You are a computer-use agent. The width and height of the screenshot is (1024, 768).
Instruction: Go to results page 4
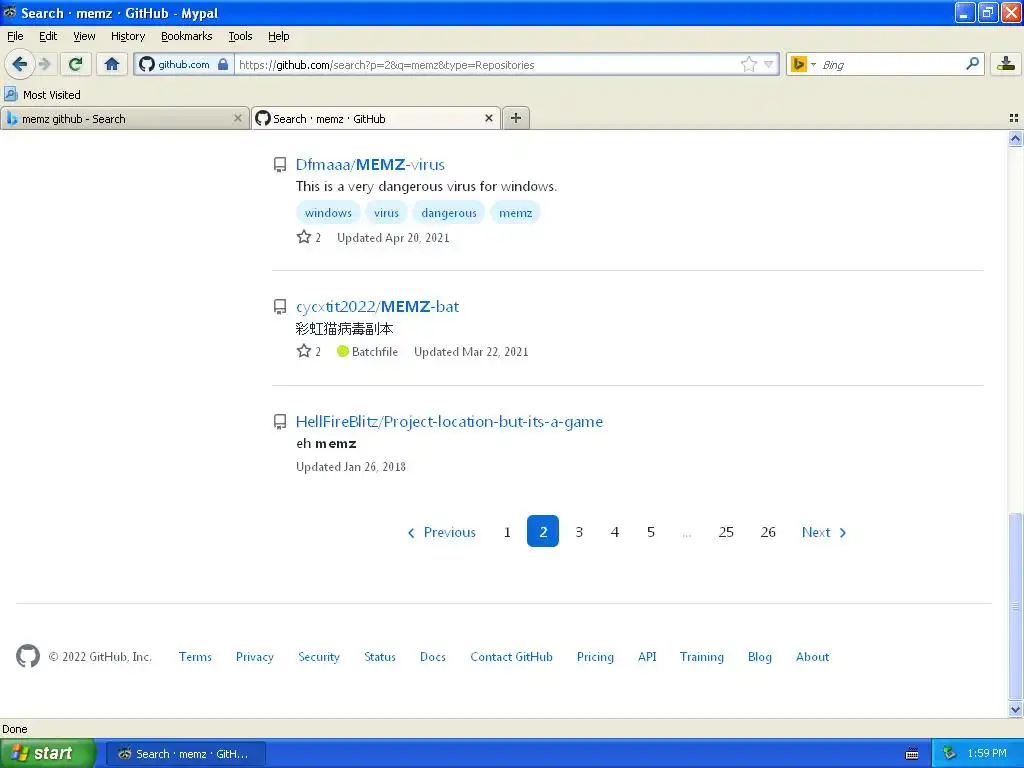click(x=615, y=532)
